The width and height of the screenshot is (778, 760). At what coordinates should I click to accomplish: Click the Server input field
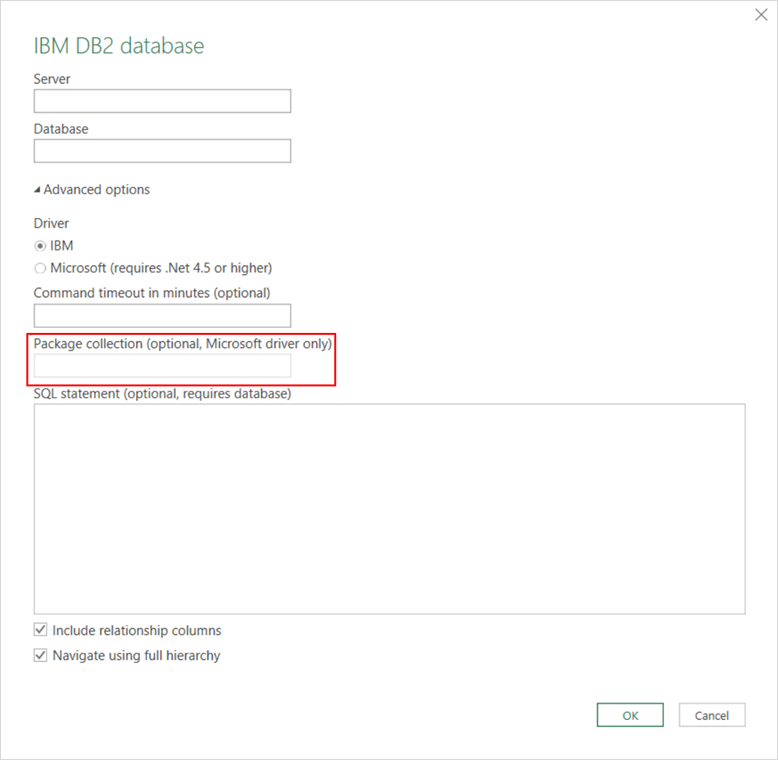162,101
